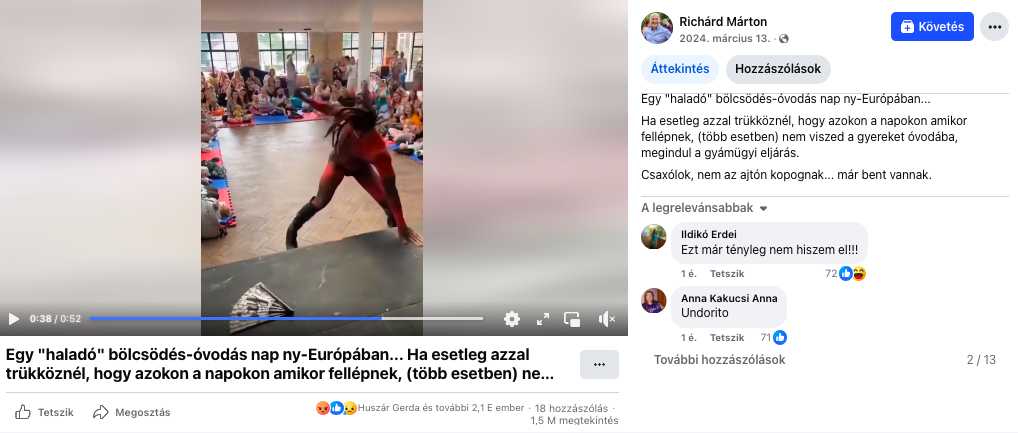Switch to the Hozzászólások tab
The width and height of the screenshot is (1018, 433).
tap(778, 69)
